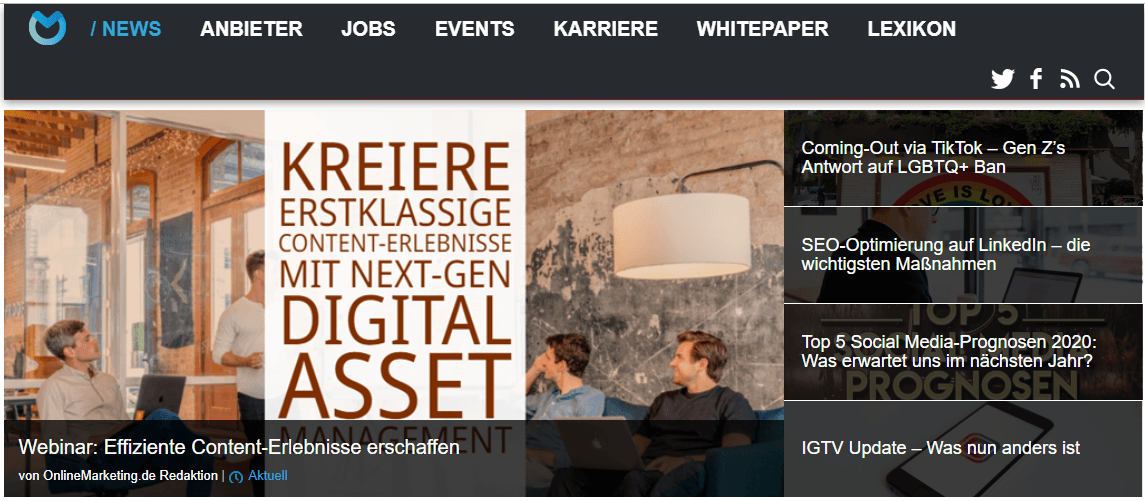The image size is (1145, 501).
Task: Open the Facebook page icon
Action: [1036, 79]
